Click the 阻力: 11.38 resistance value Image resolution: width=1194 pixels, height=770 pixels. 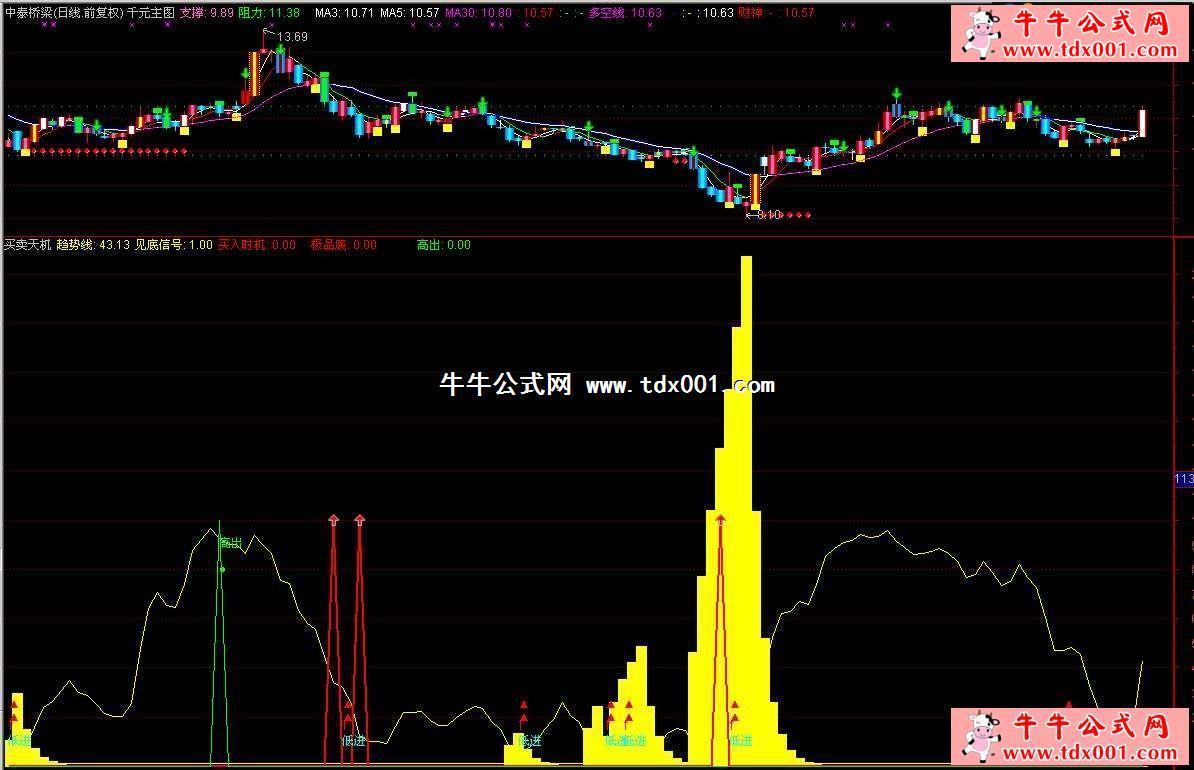pos(269,13)
